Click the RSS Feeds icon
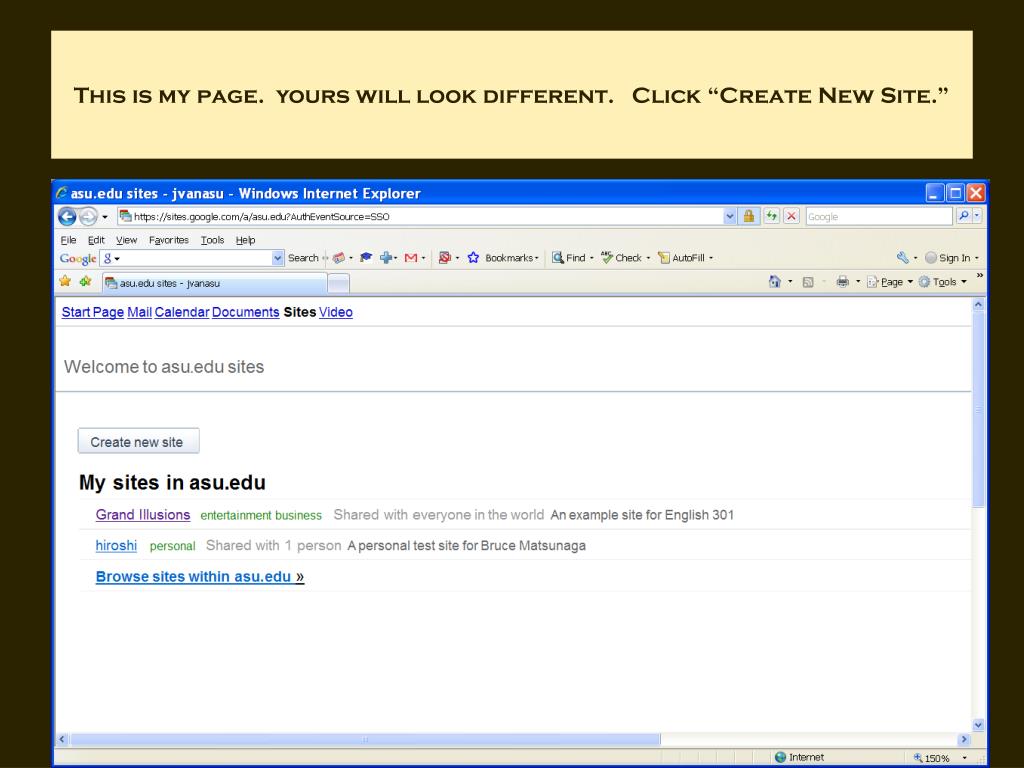 (x=808, y=282)
